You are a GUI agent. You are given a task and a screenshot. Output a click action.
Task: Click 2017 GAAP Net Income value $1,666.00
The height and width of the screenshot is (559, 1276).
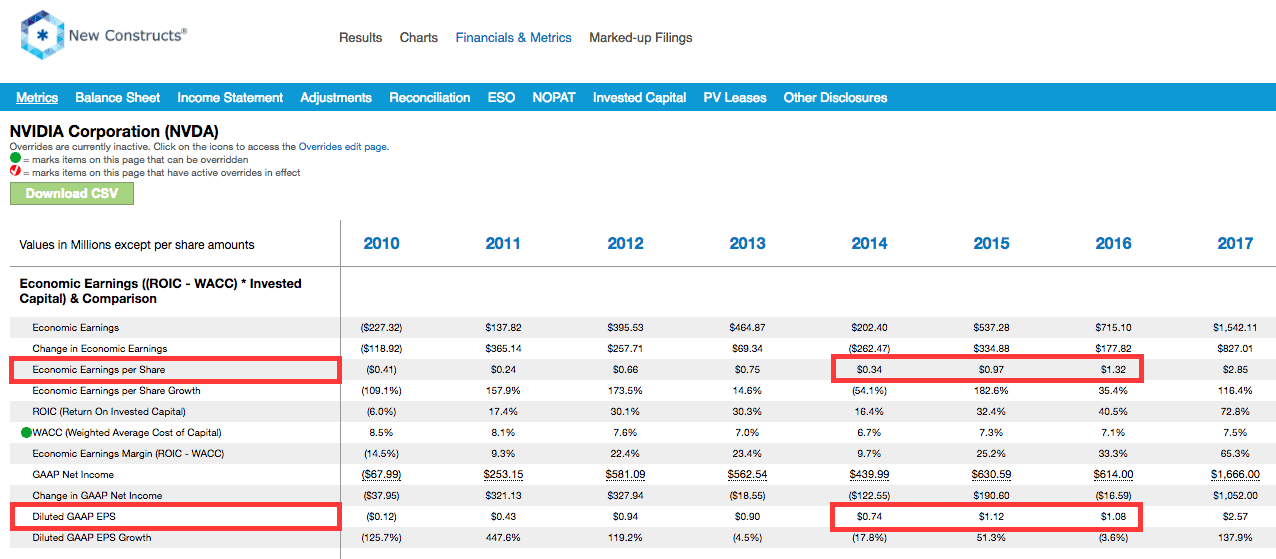click(1235, 475)
